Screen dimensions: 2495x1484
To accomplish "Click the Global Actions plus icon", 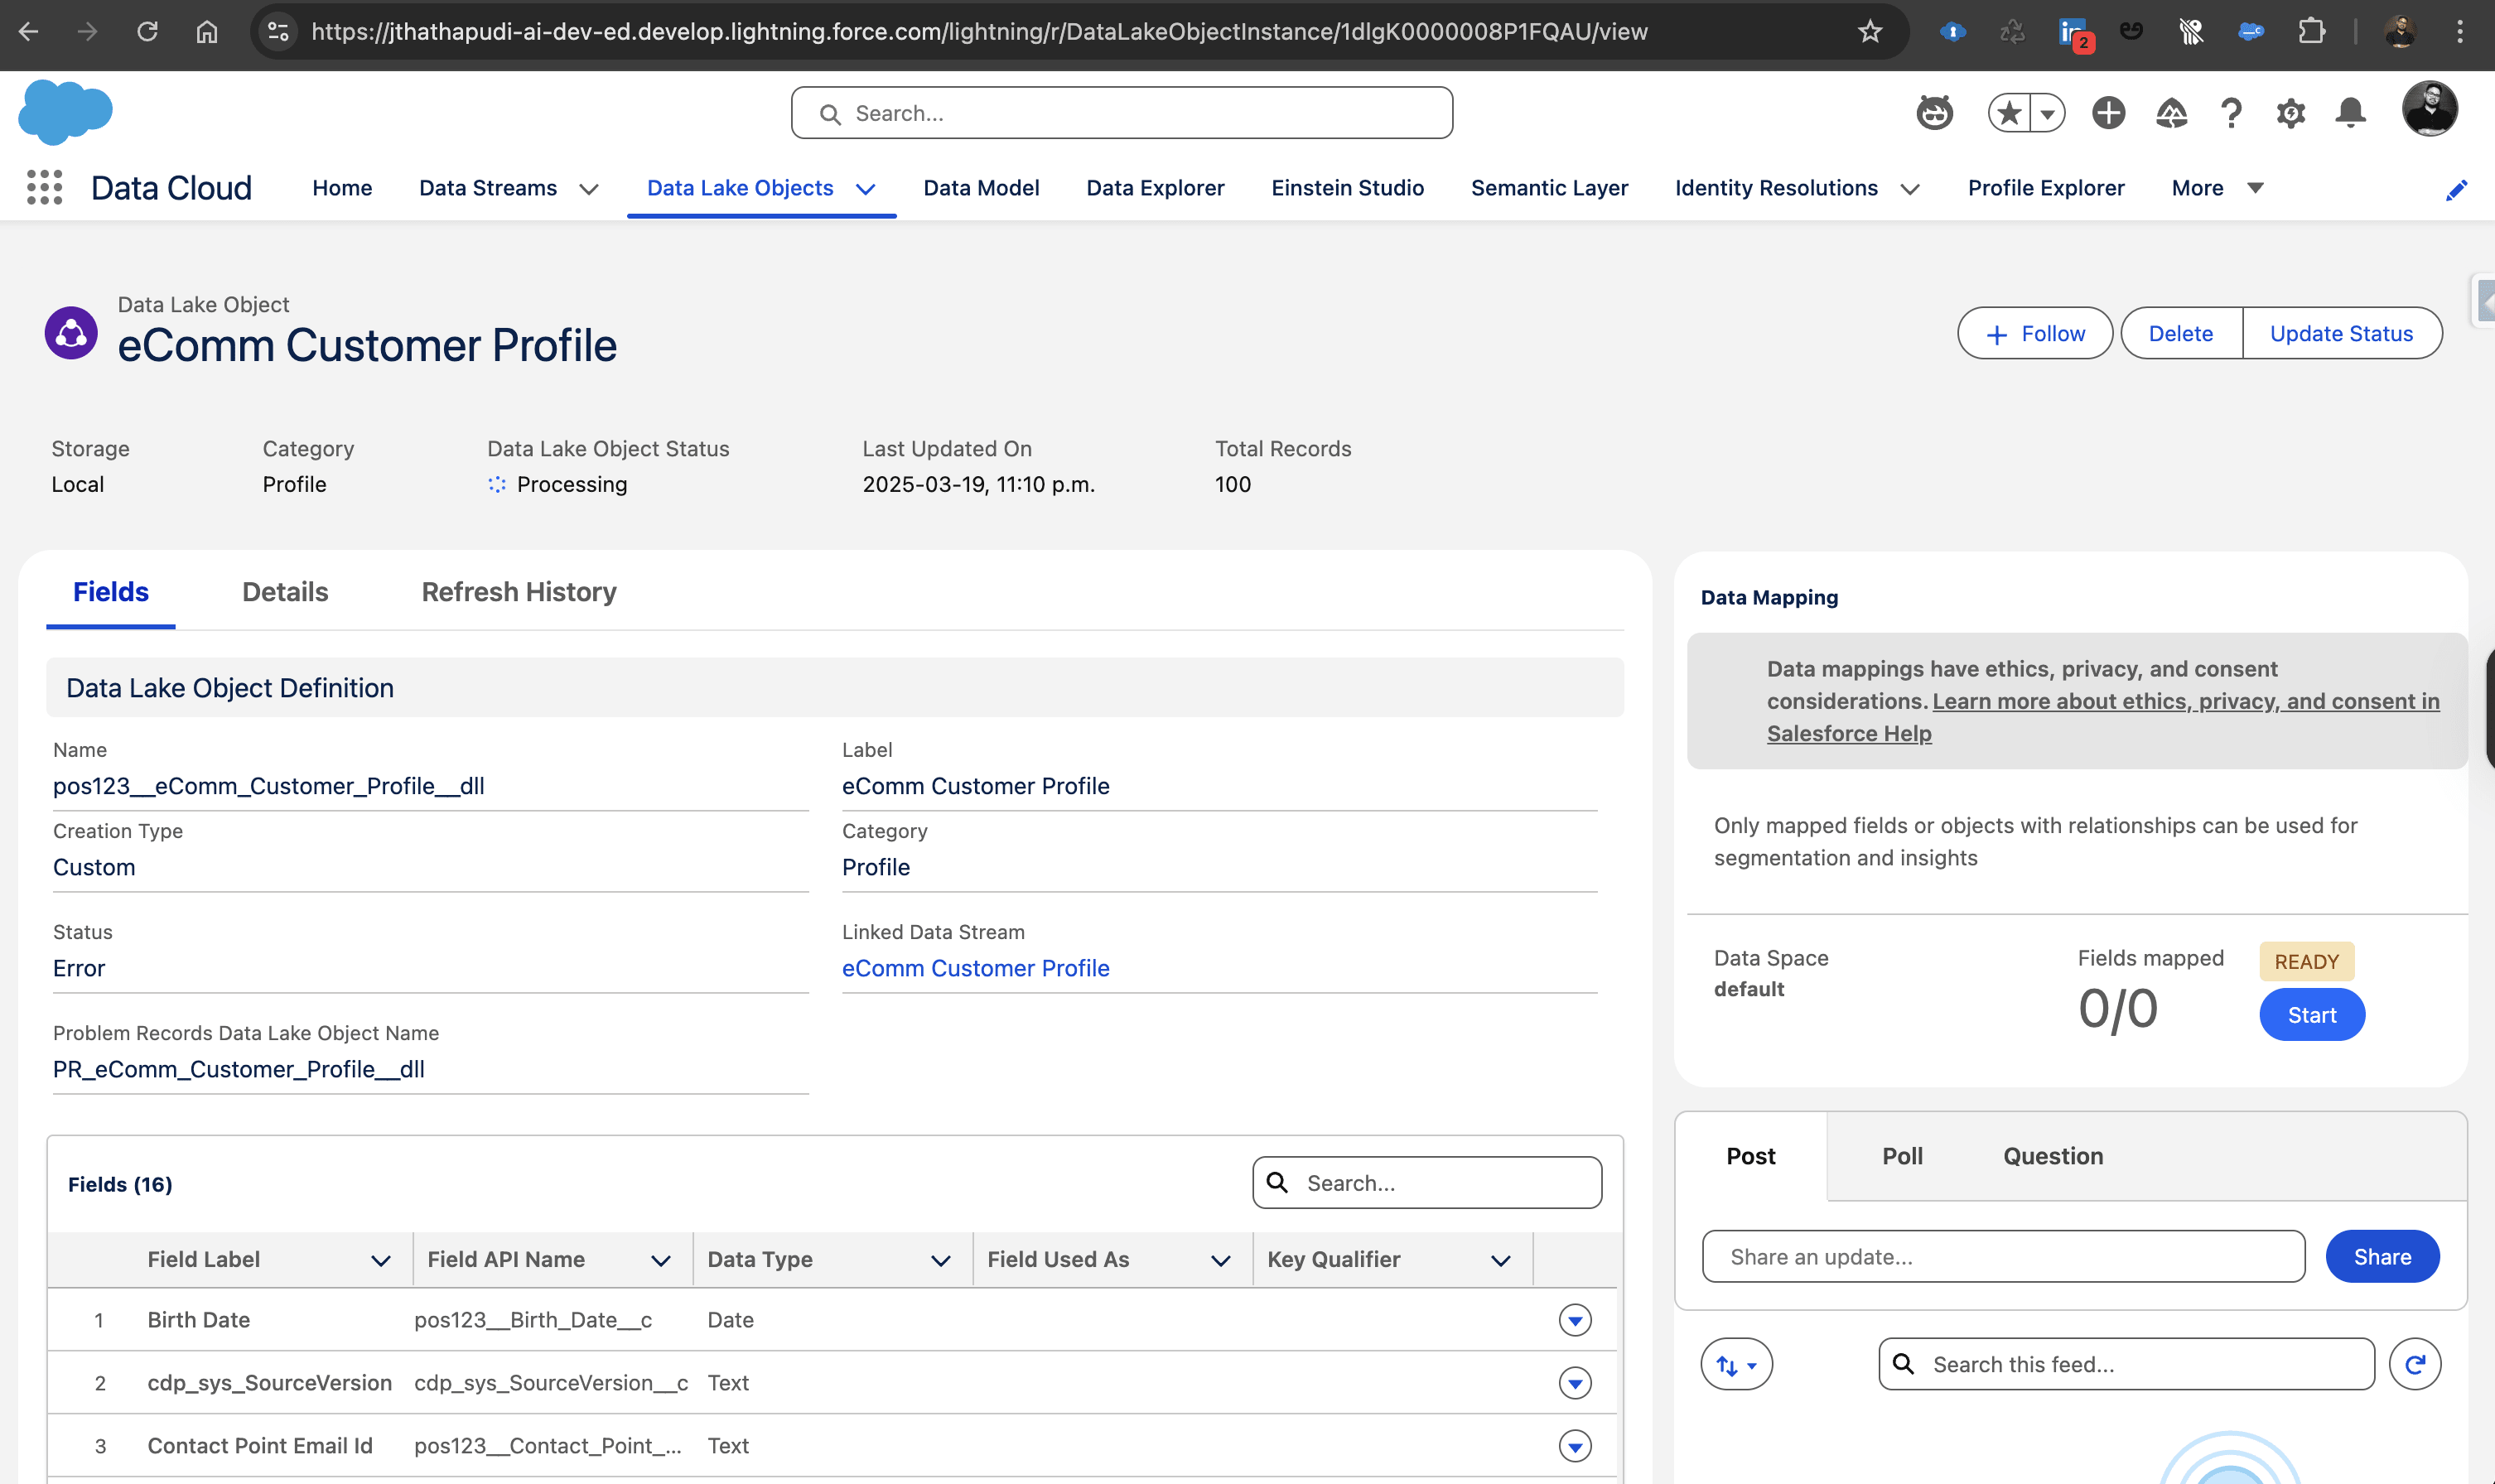I will coord(2108,113).
